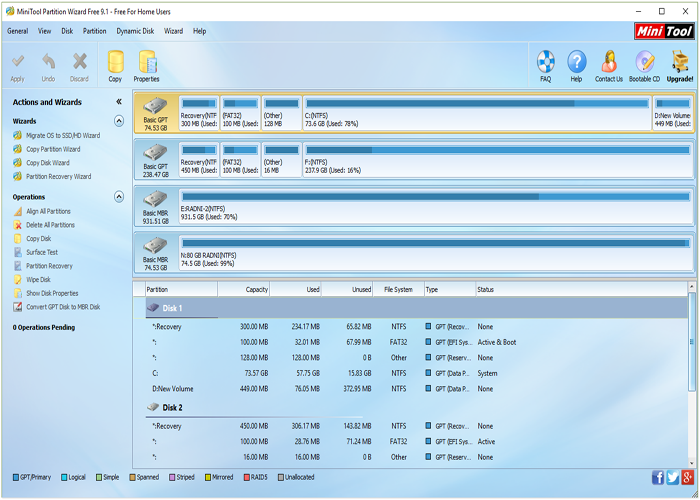Click the GPT/Primary legend color swatch

tap(16, 477)
